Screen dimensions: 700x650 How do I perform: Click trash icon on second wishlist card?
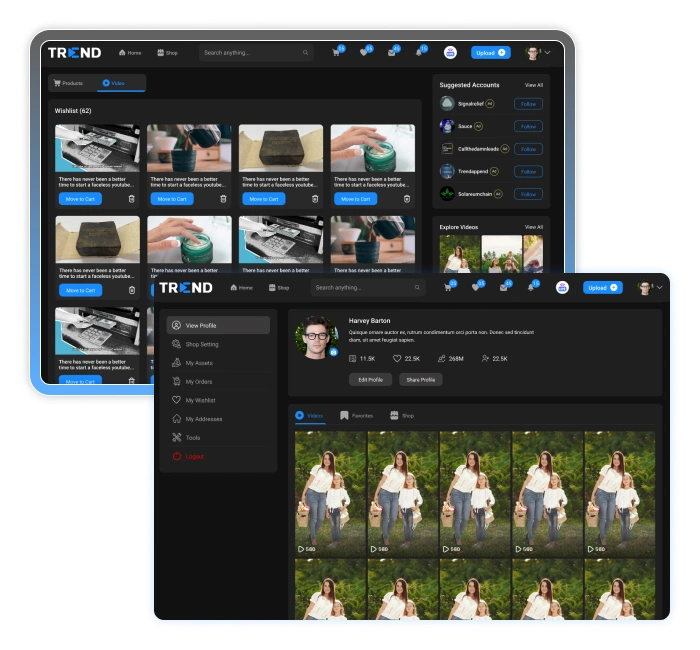223,199
